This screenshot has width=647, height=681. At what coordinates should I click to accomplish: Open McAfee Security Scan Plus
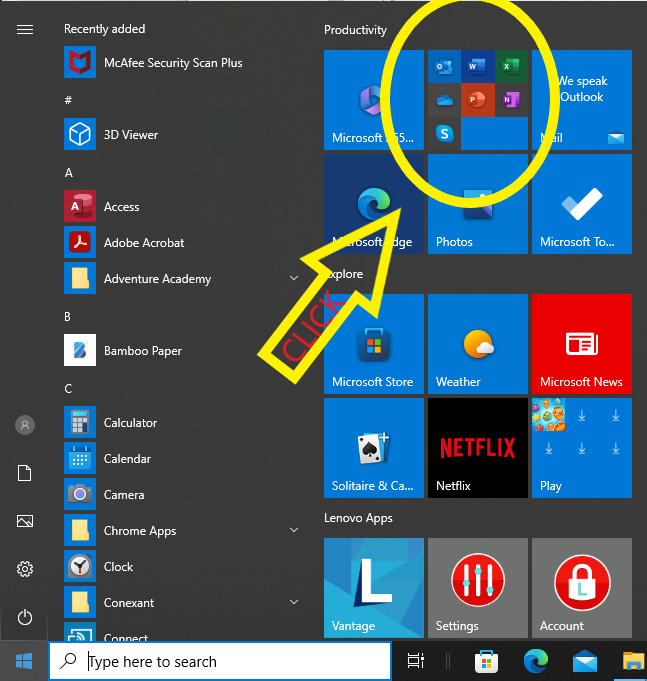click(x=153, y=63)
